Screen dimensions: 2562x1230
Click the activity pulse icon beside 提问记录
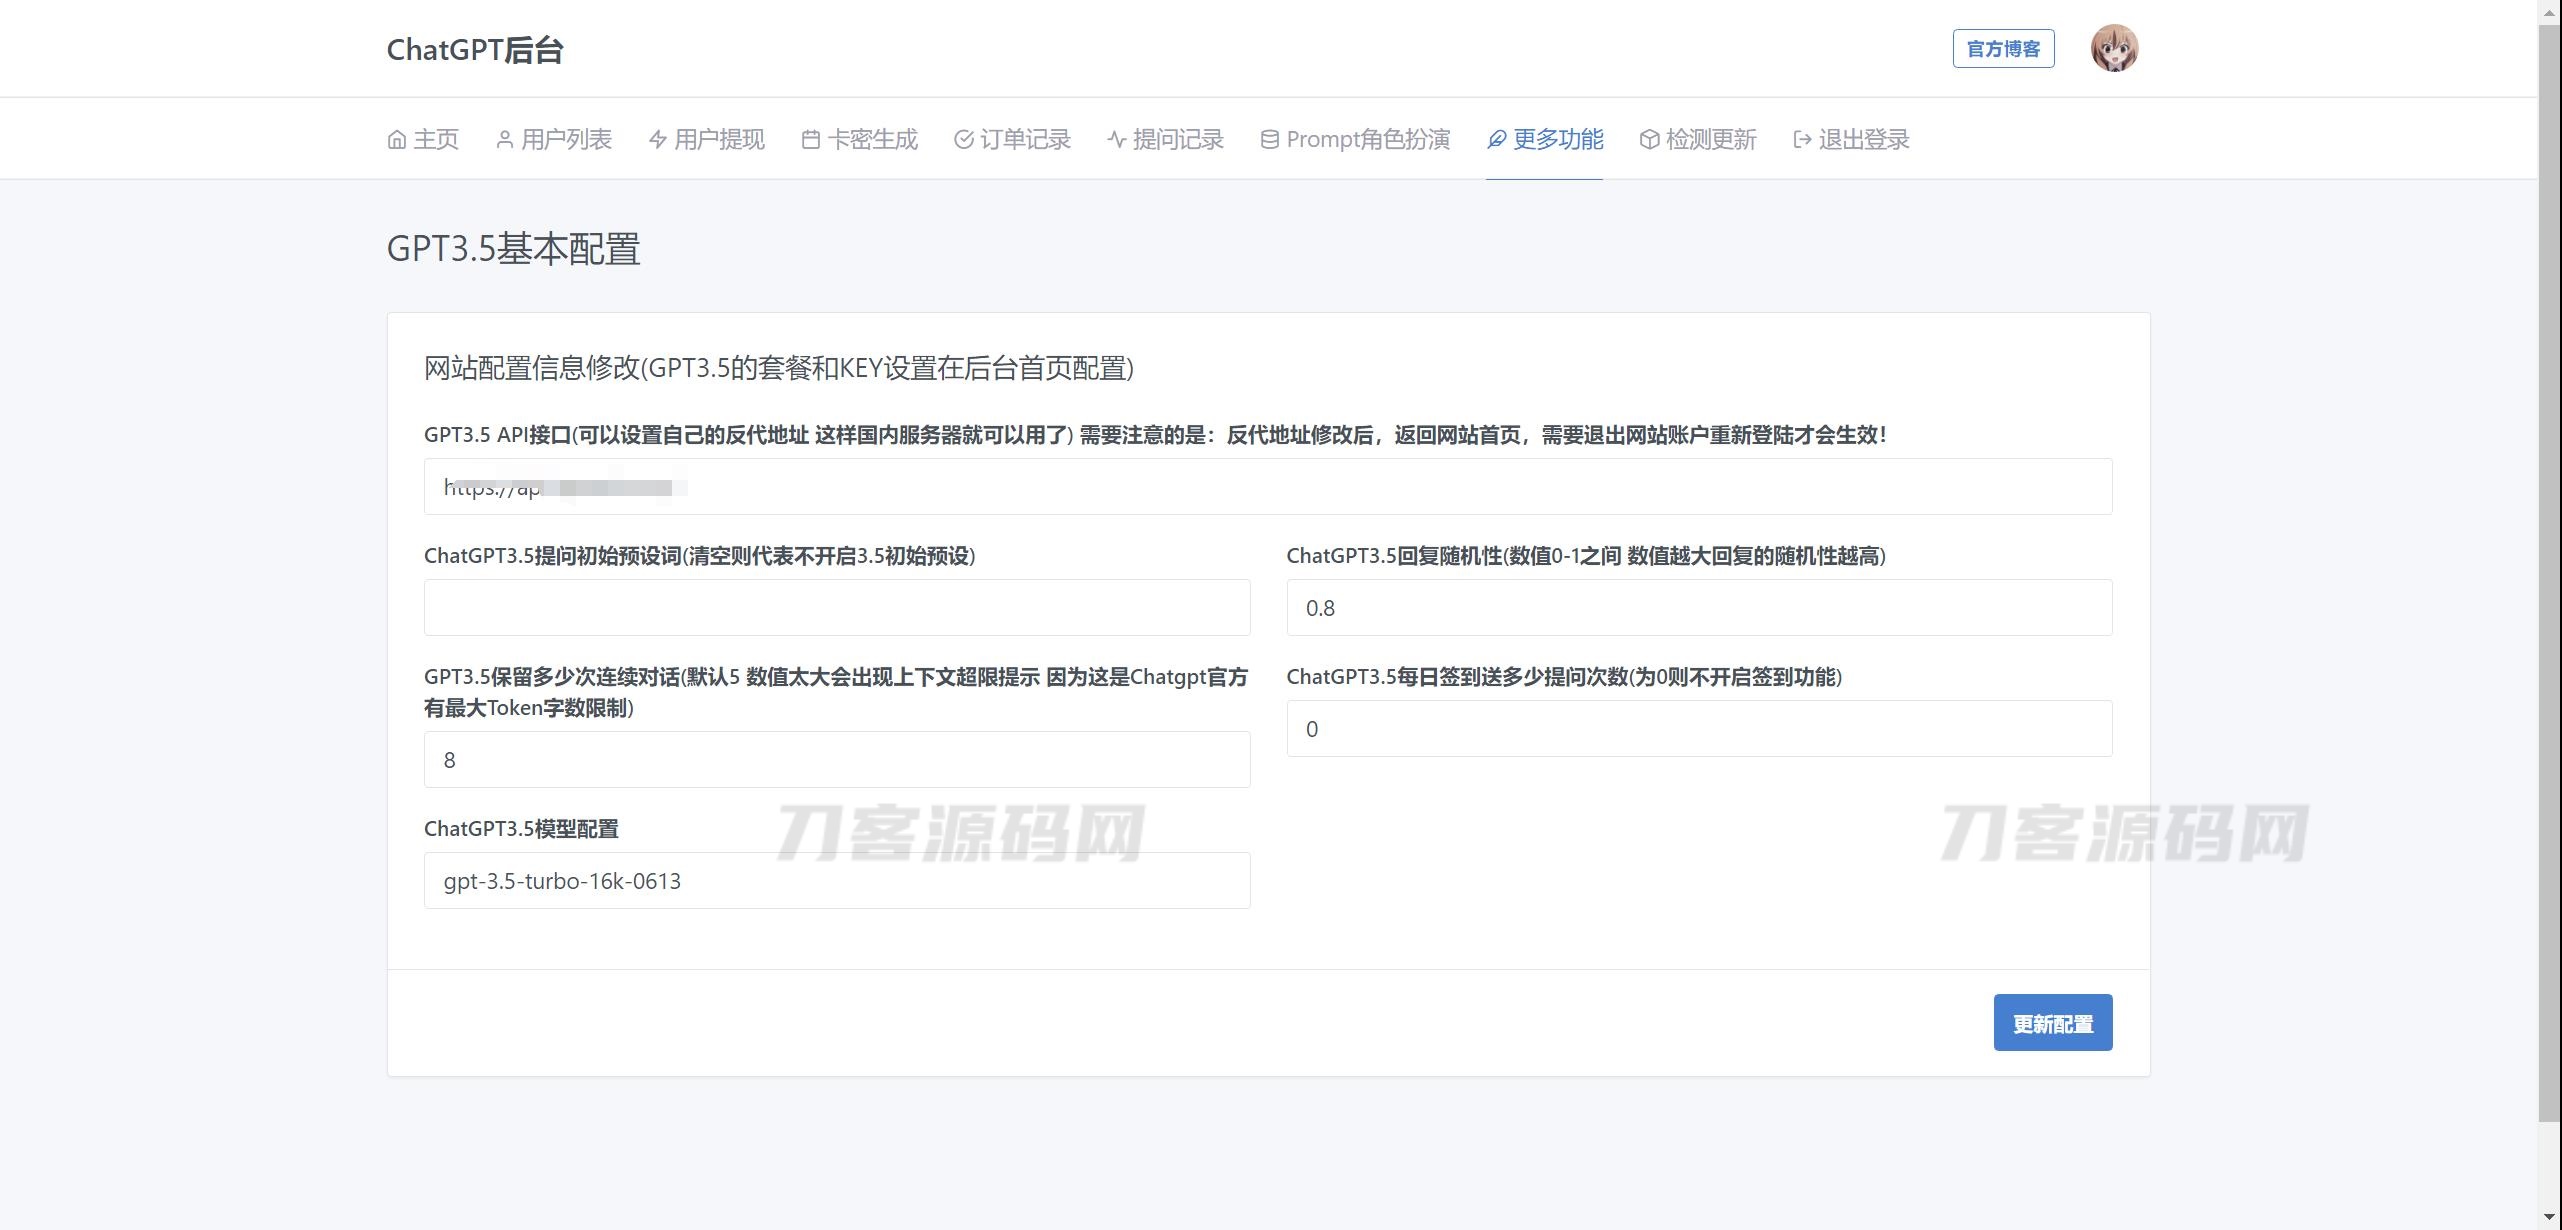pyautogui.click(x=1117, y=140)
